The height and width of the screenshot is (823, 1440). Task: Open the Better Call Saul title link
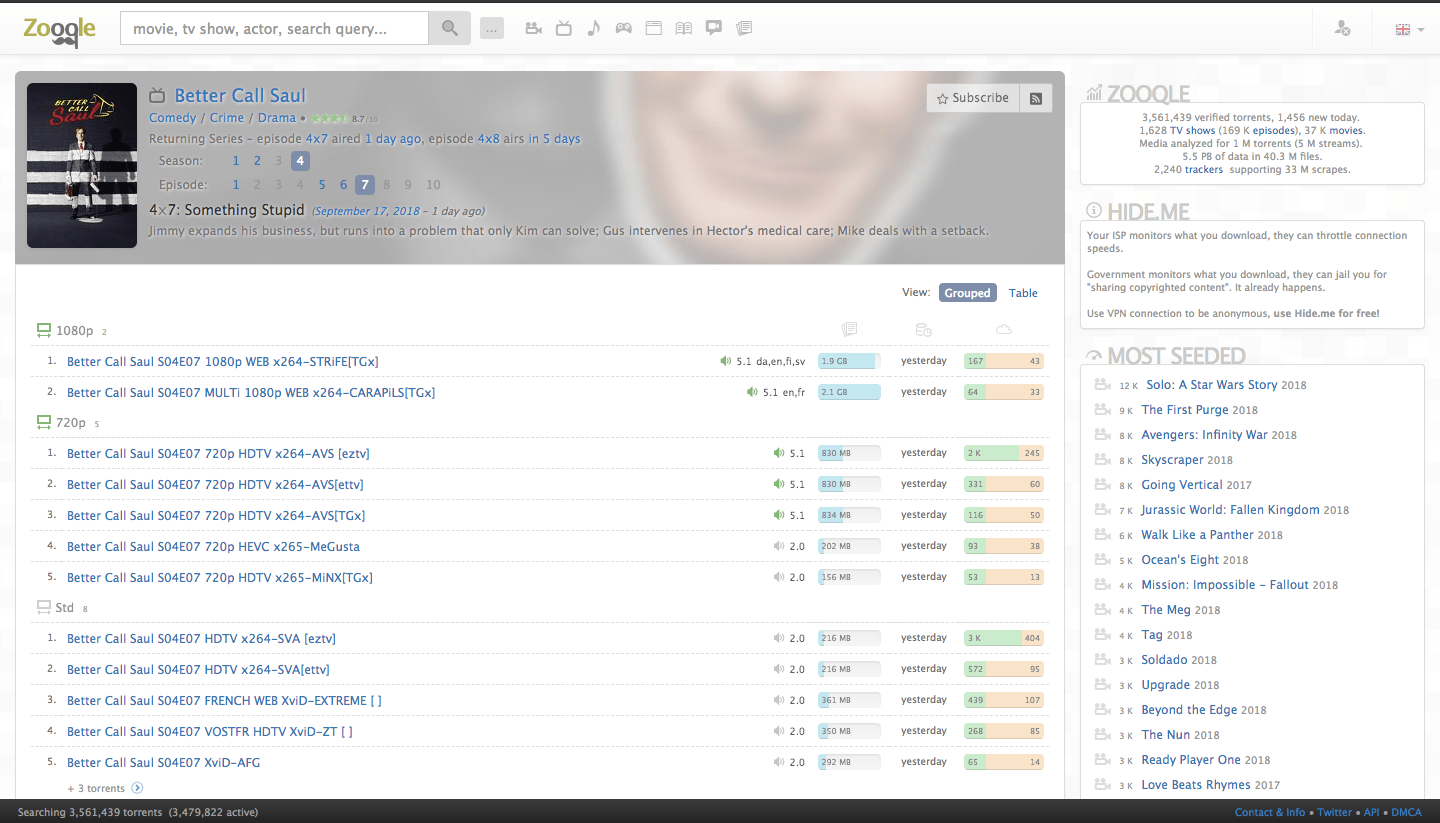coord(240,96)
